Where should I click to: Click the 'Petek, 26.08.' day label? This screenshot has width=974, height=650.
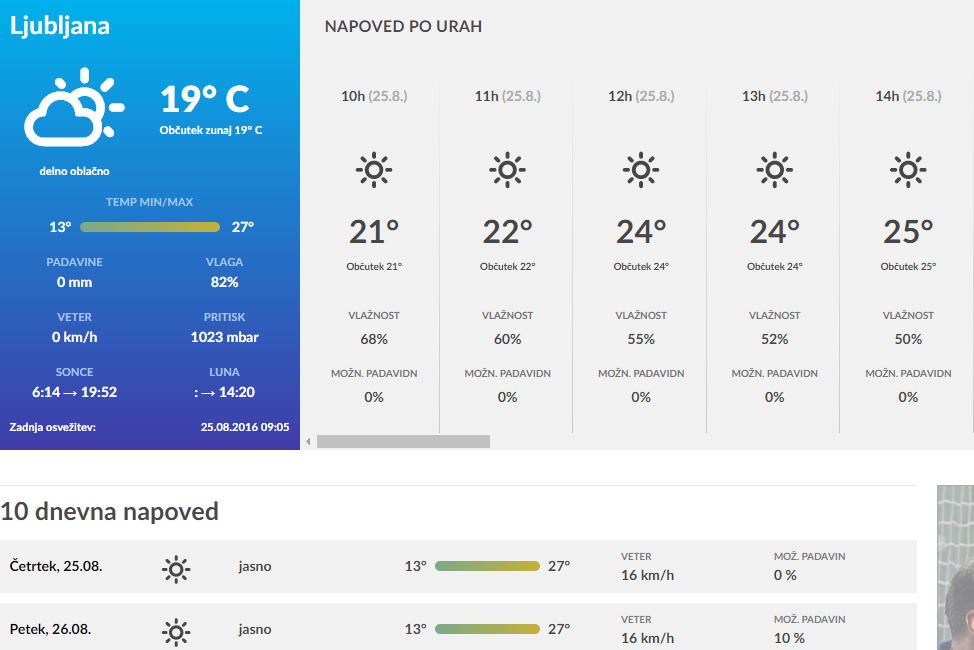(50, 629)
